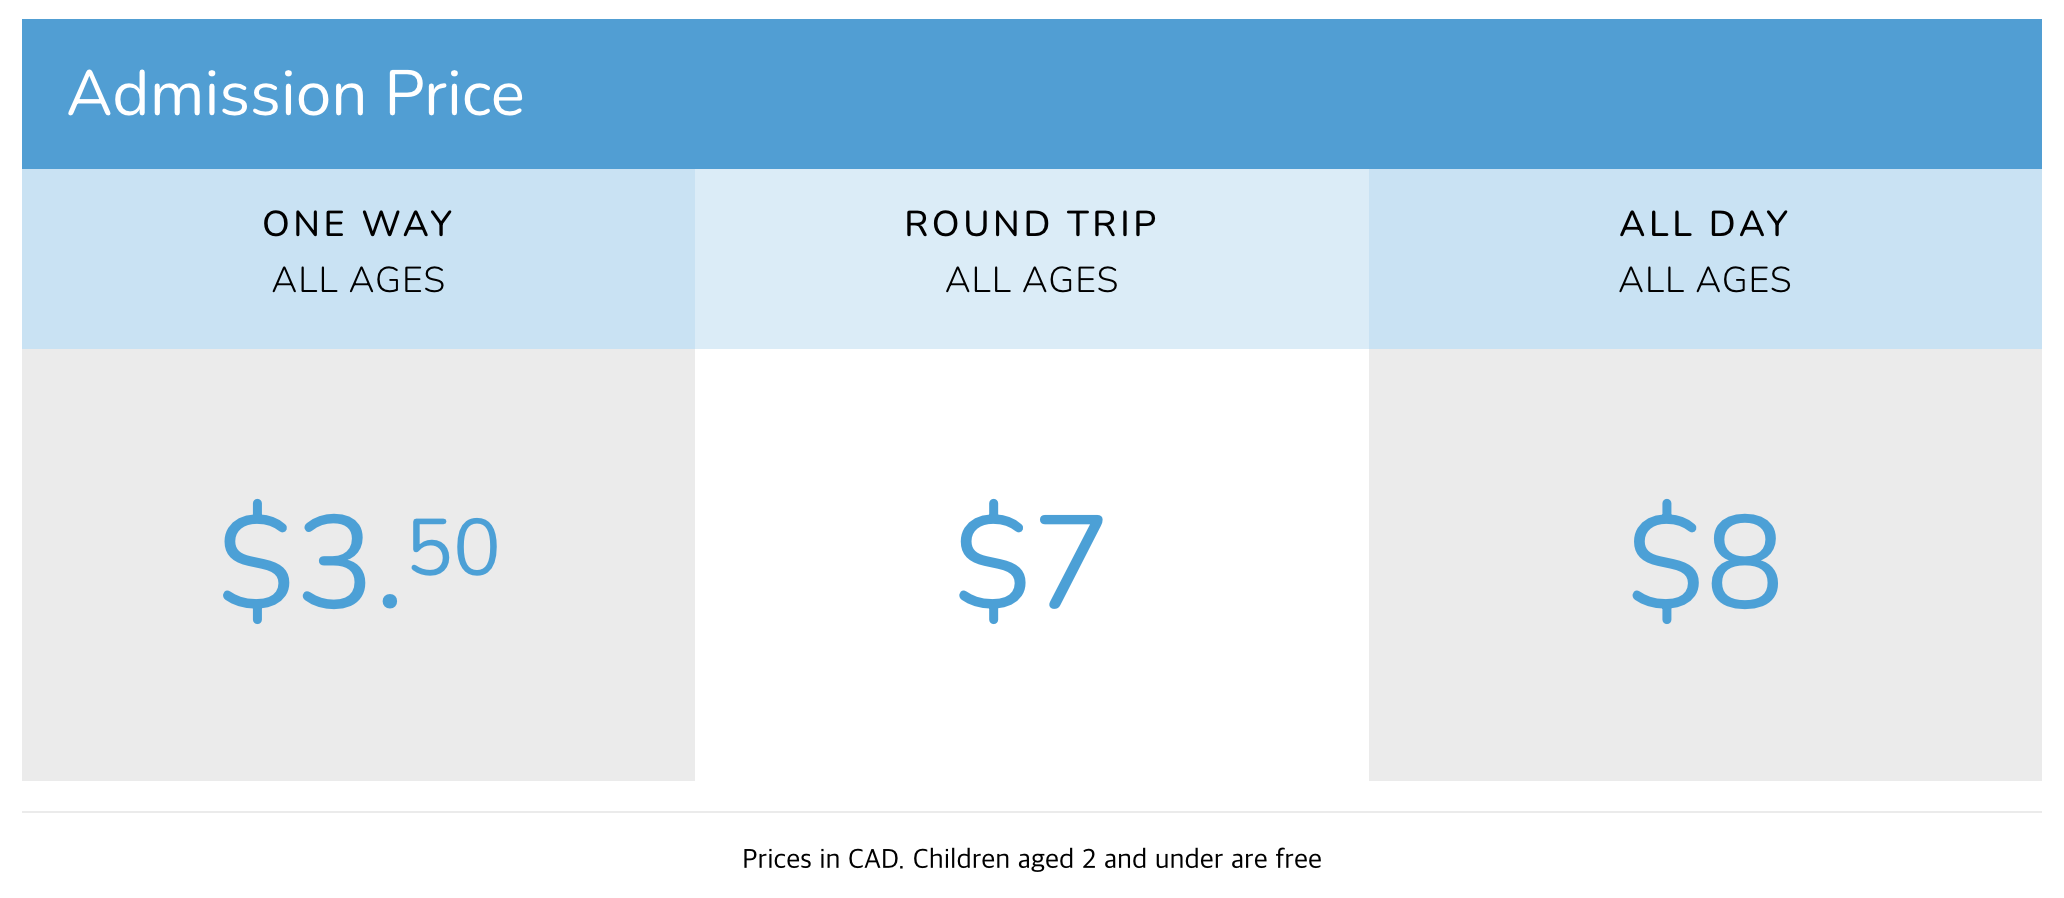
Task: Click ALL AGES under ONE WAY
Action: point(358,280)
